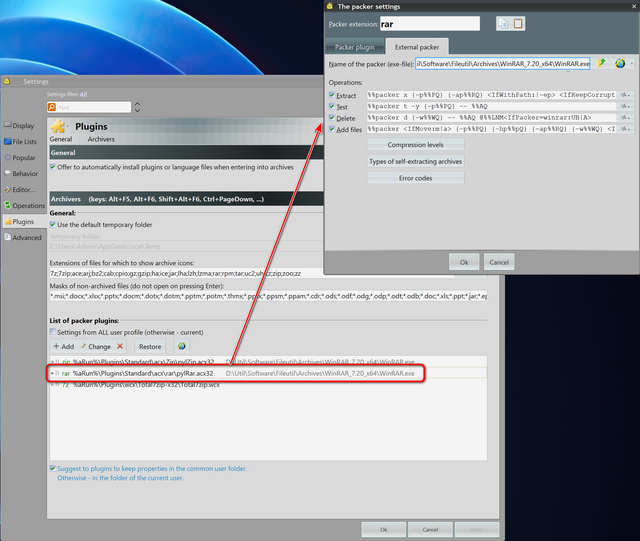Toggle the Add files operation checkbox
This screenshot has height=541, width=640.
332,129
